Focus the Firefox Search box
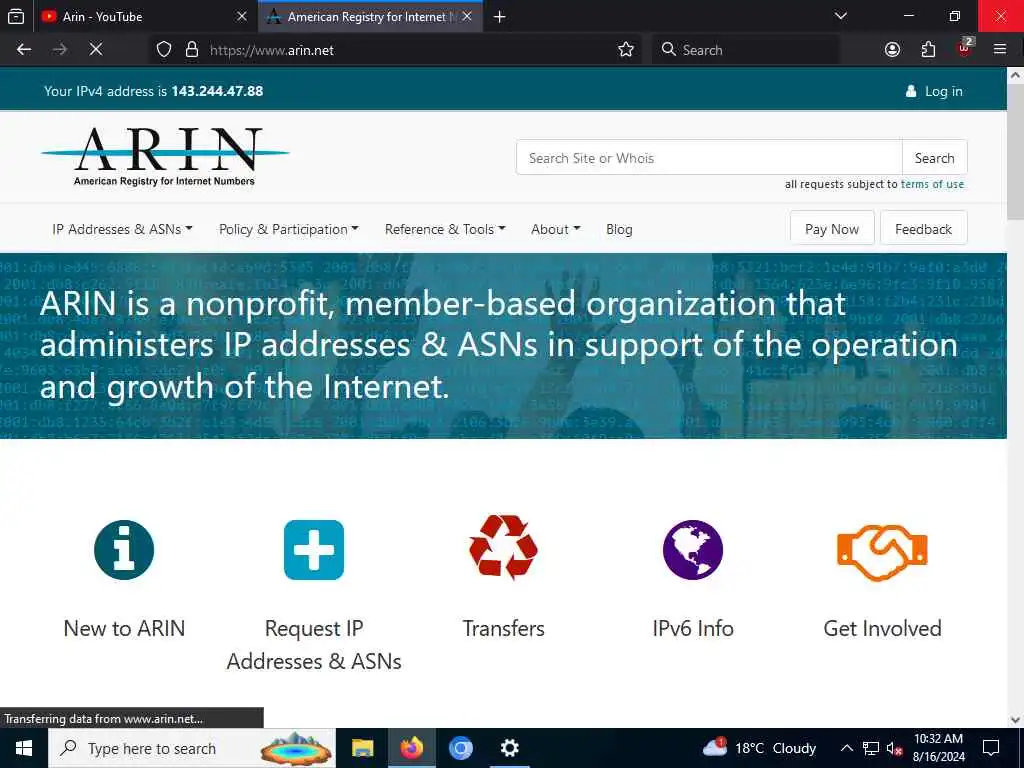 (x=746, y=50)
